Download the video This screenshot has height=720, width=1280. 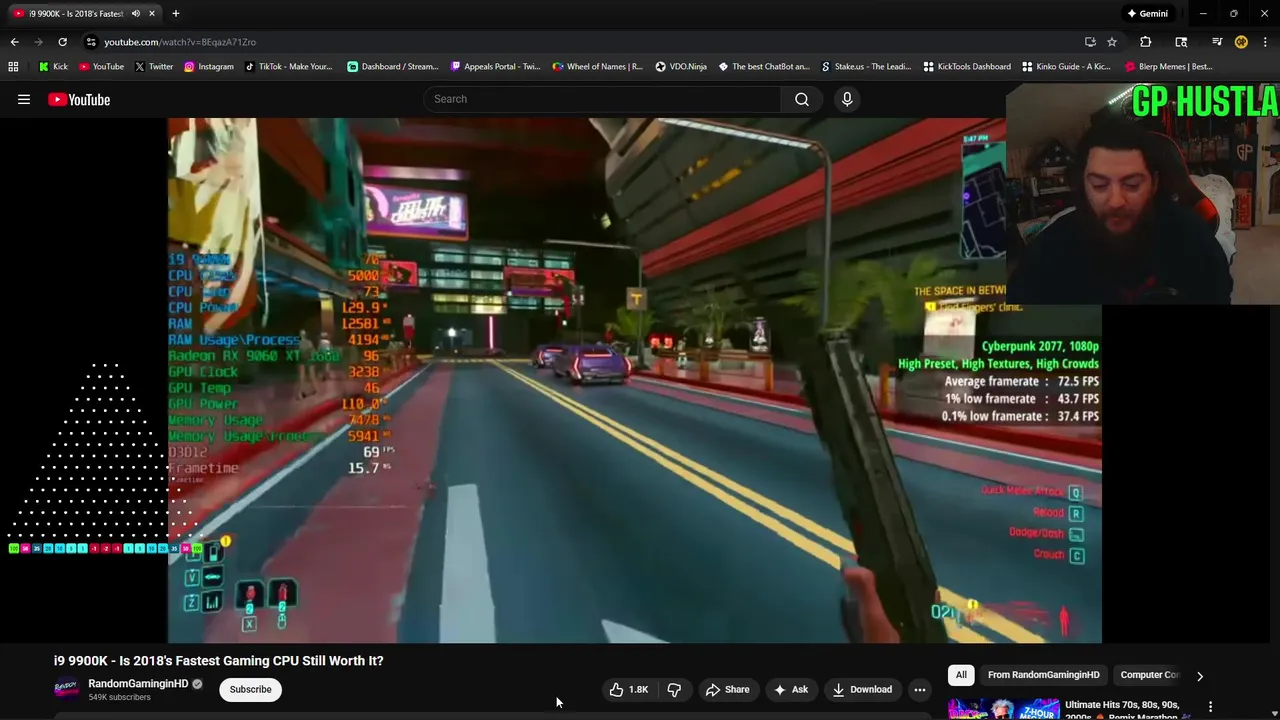[861, 689]
